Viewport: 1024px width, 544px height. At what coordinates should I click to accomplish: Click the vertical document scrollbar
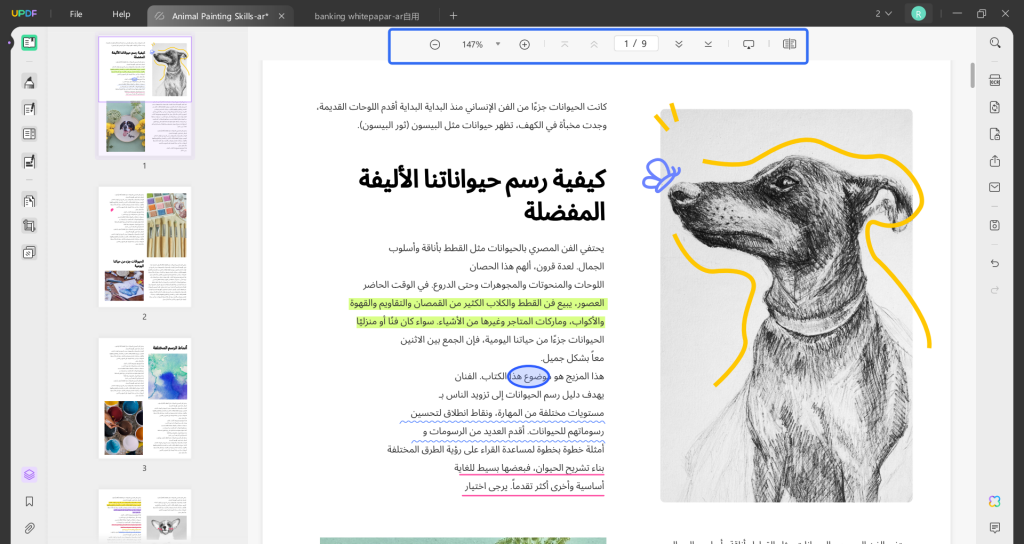pos(972,75)
